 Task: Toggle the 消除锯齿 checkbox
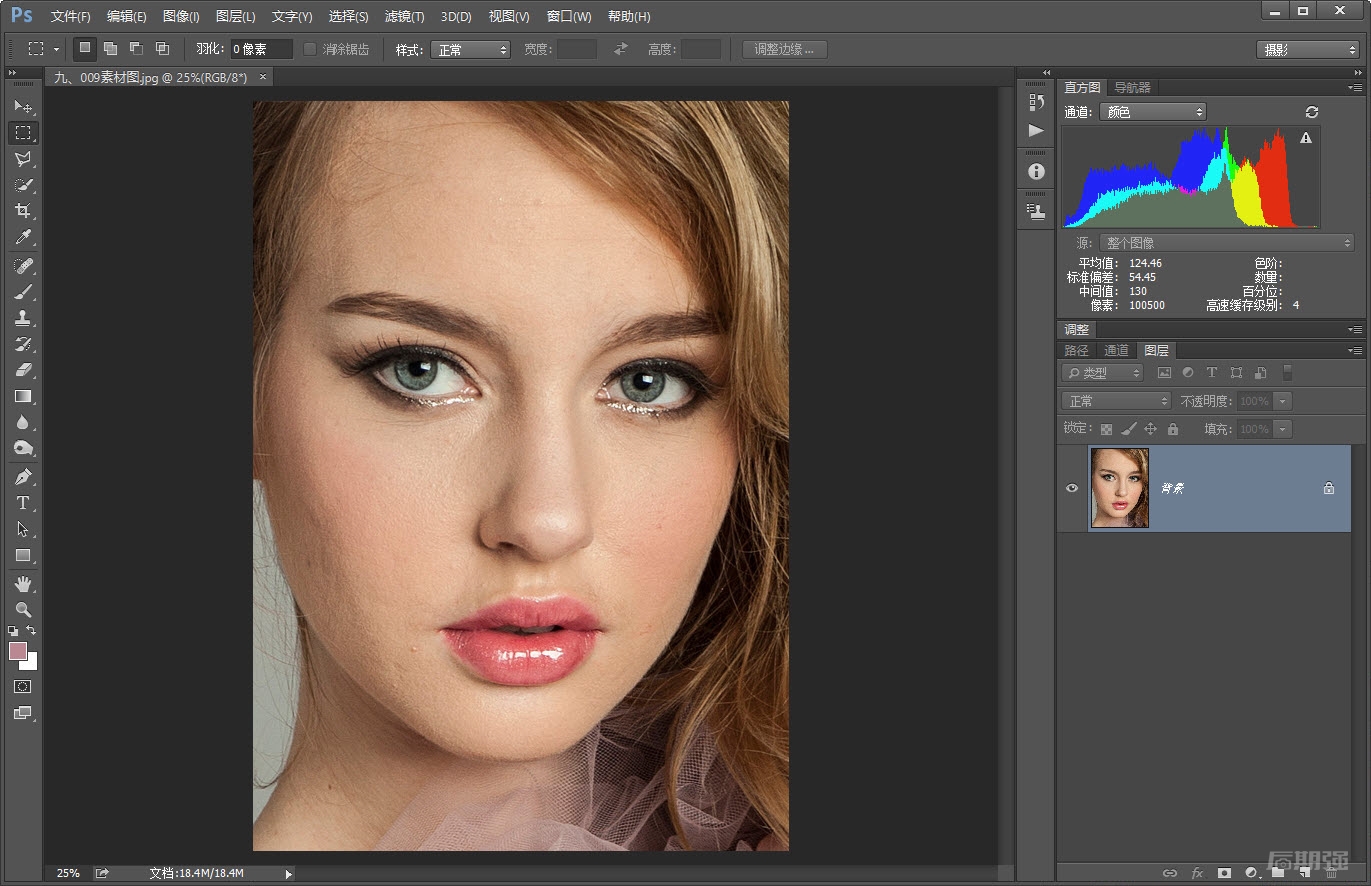310,49
